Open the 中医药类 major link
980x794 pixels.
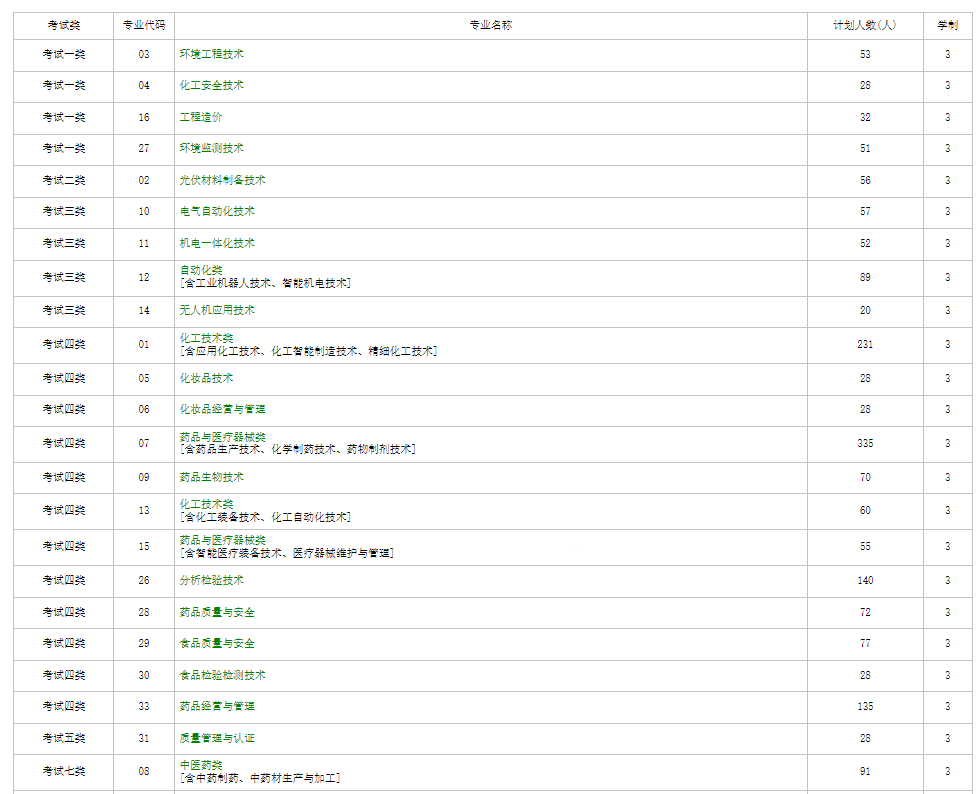click(201, 765)
